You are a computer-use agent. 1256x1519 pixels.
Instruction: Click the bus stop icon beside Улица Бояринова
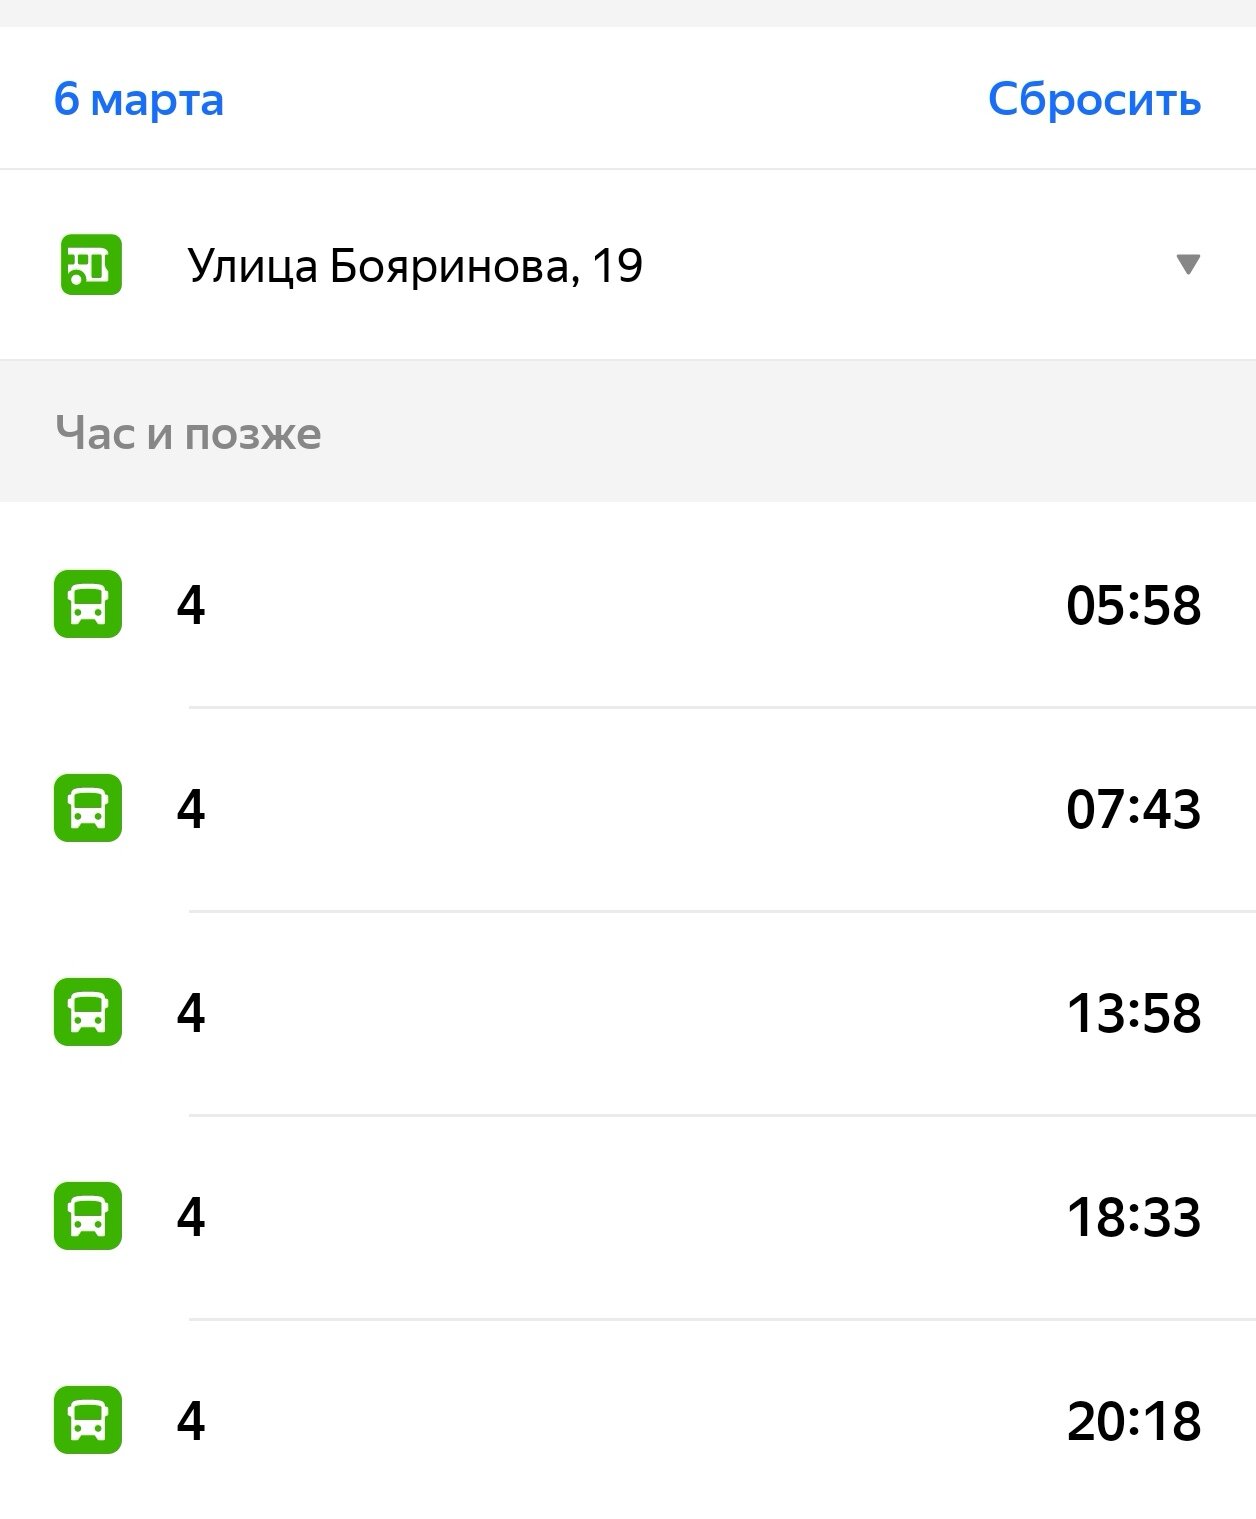click(x=91, y=265)
